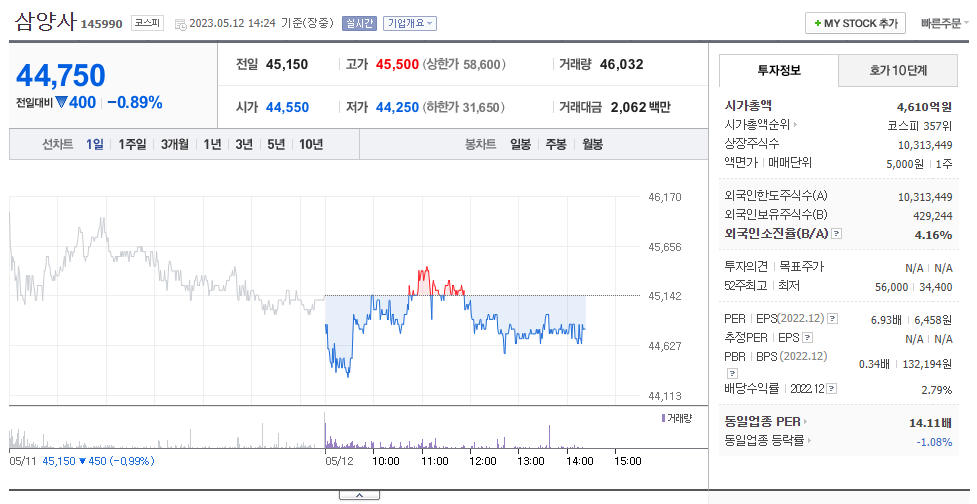Click the 14.11배 industry PER value

[930, 423]
